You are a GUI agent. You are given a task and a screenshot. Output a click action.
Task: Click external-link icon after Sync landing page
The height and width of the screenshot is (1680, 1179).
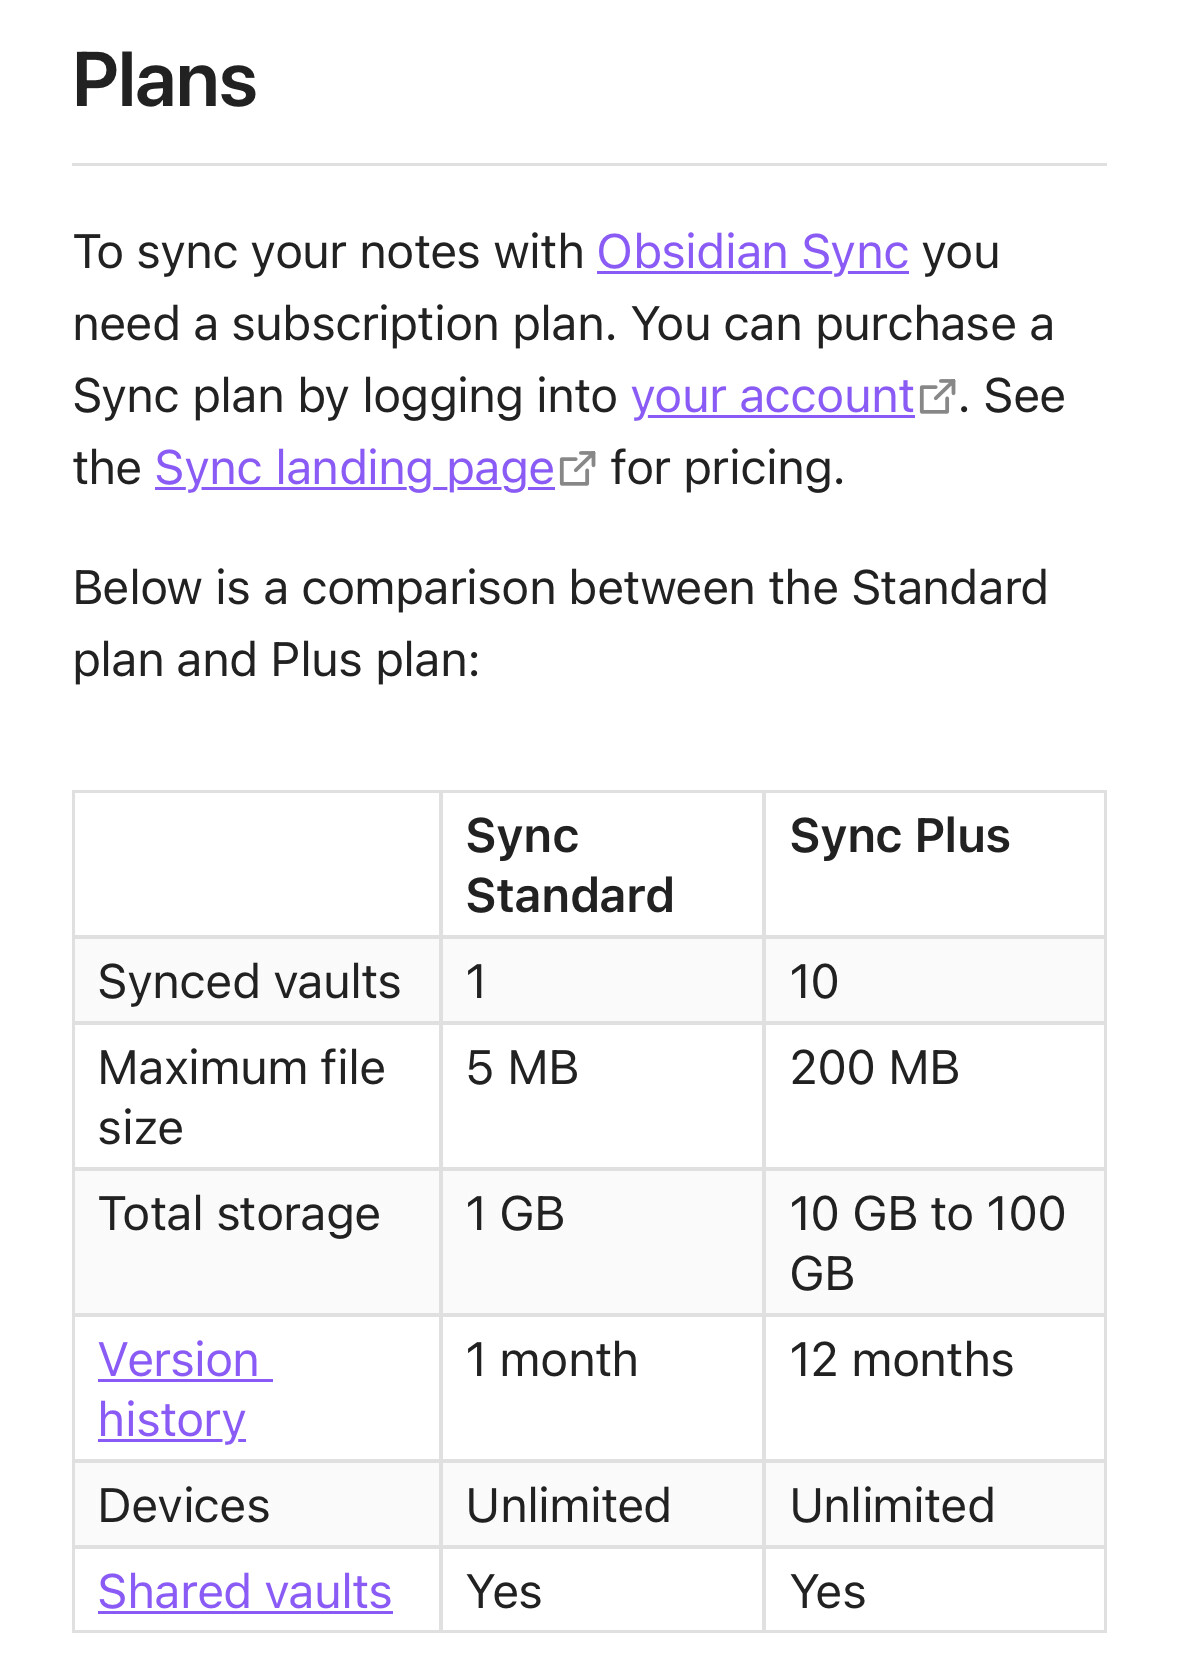(x=577, y=469)
